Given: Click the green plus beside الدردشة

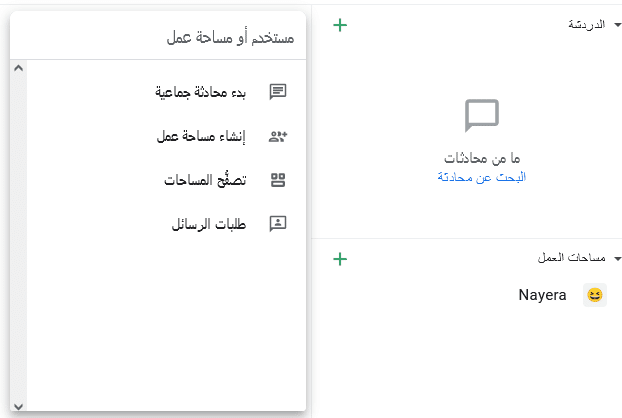Looking at the screenshot, I should (x=340, y=25).
